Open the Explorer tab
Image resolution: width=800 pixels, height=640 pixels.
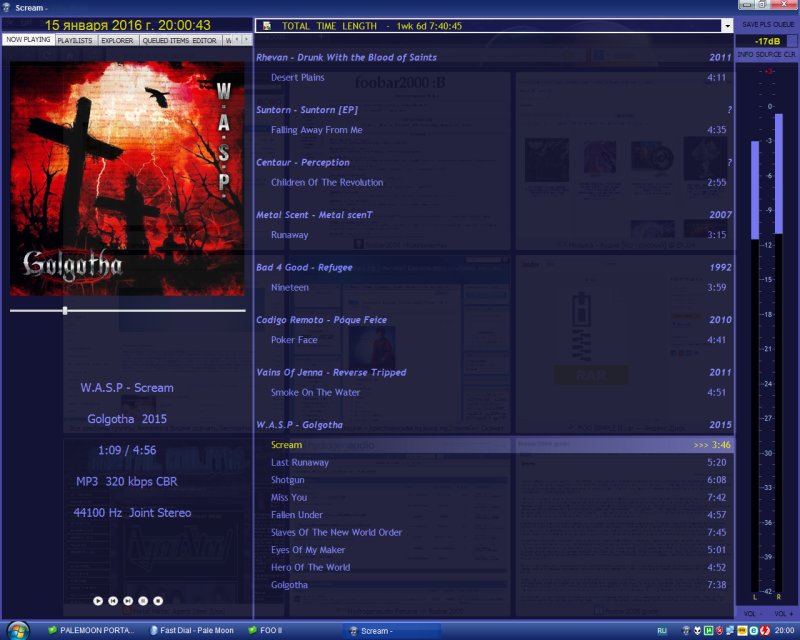[x=117, y=41]
